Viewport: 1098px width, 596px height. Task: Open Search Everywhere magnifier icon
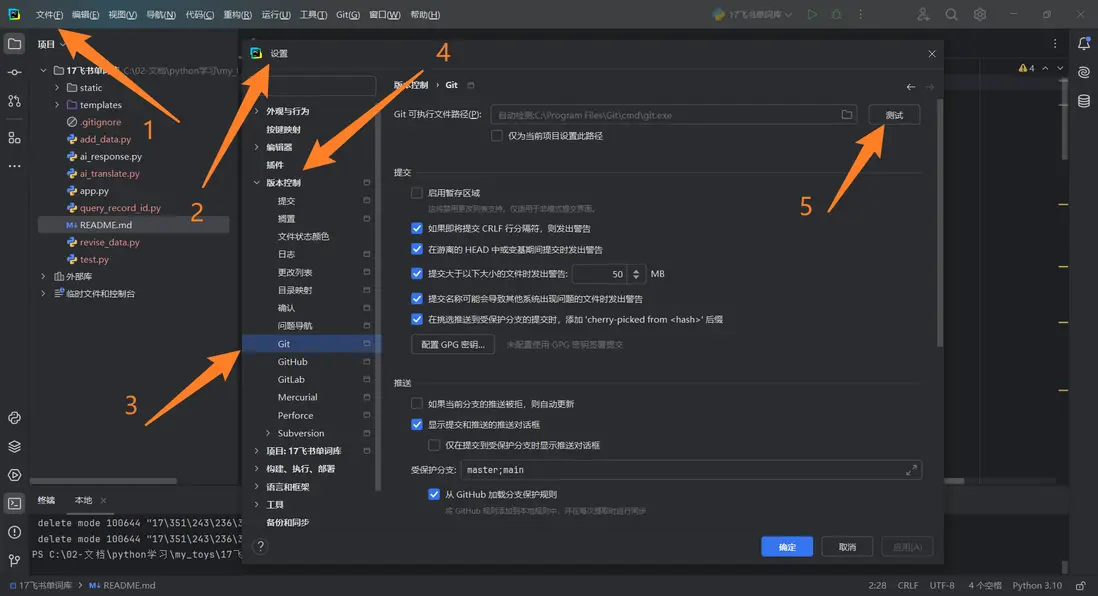click(x=951, y=14)
